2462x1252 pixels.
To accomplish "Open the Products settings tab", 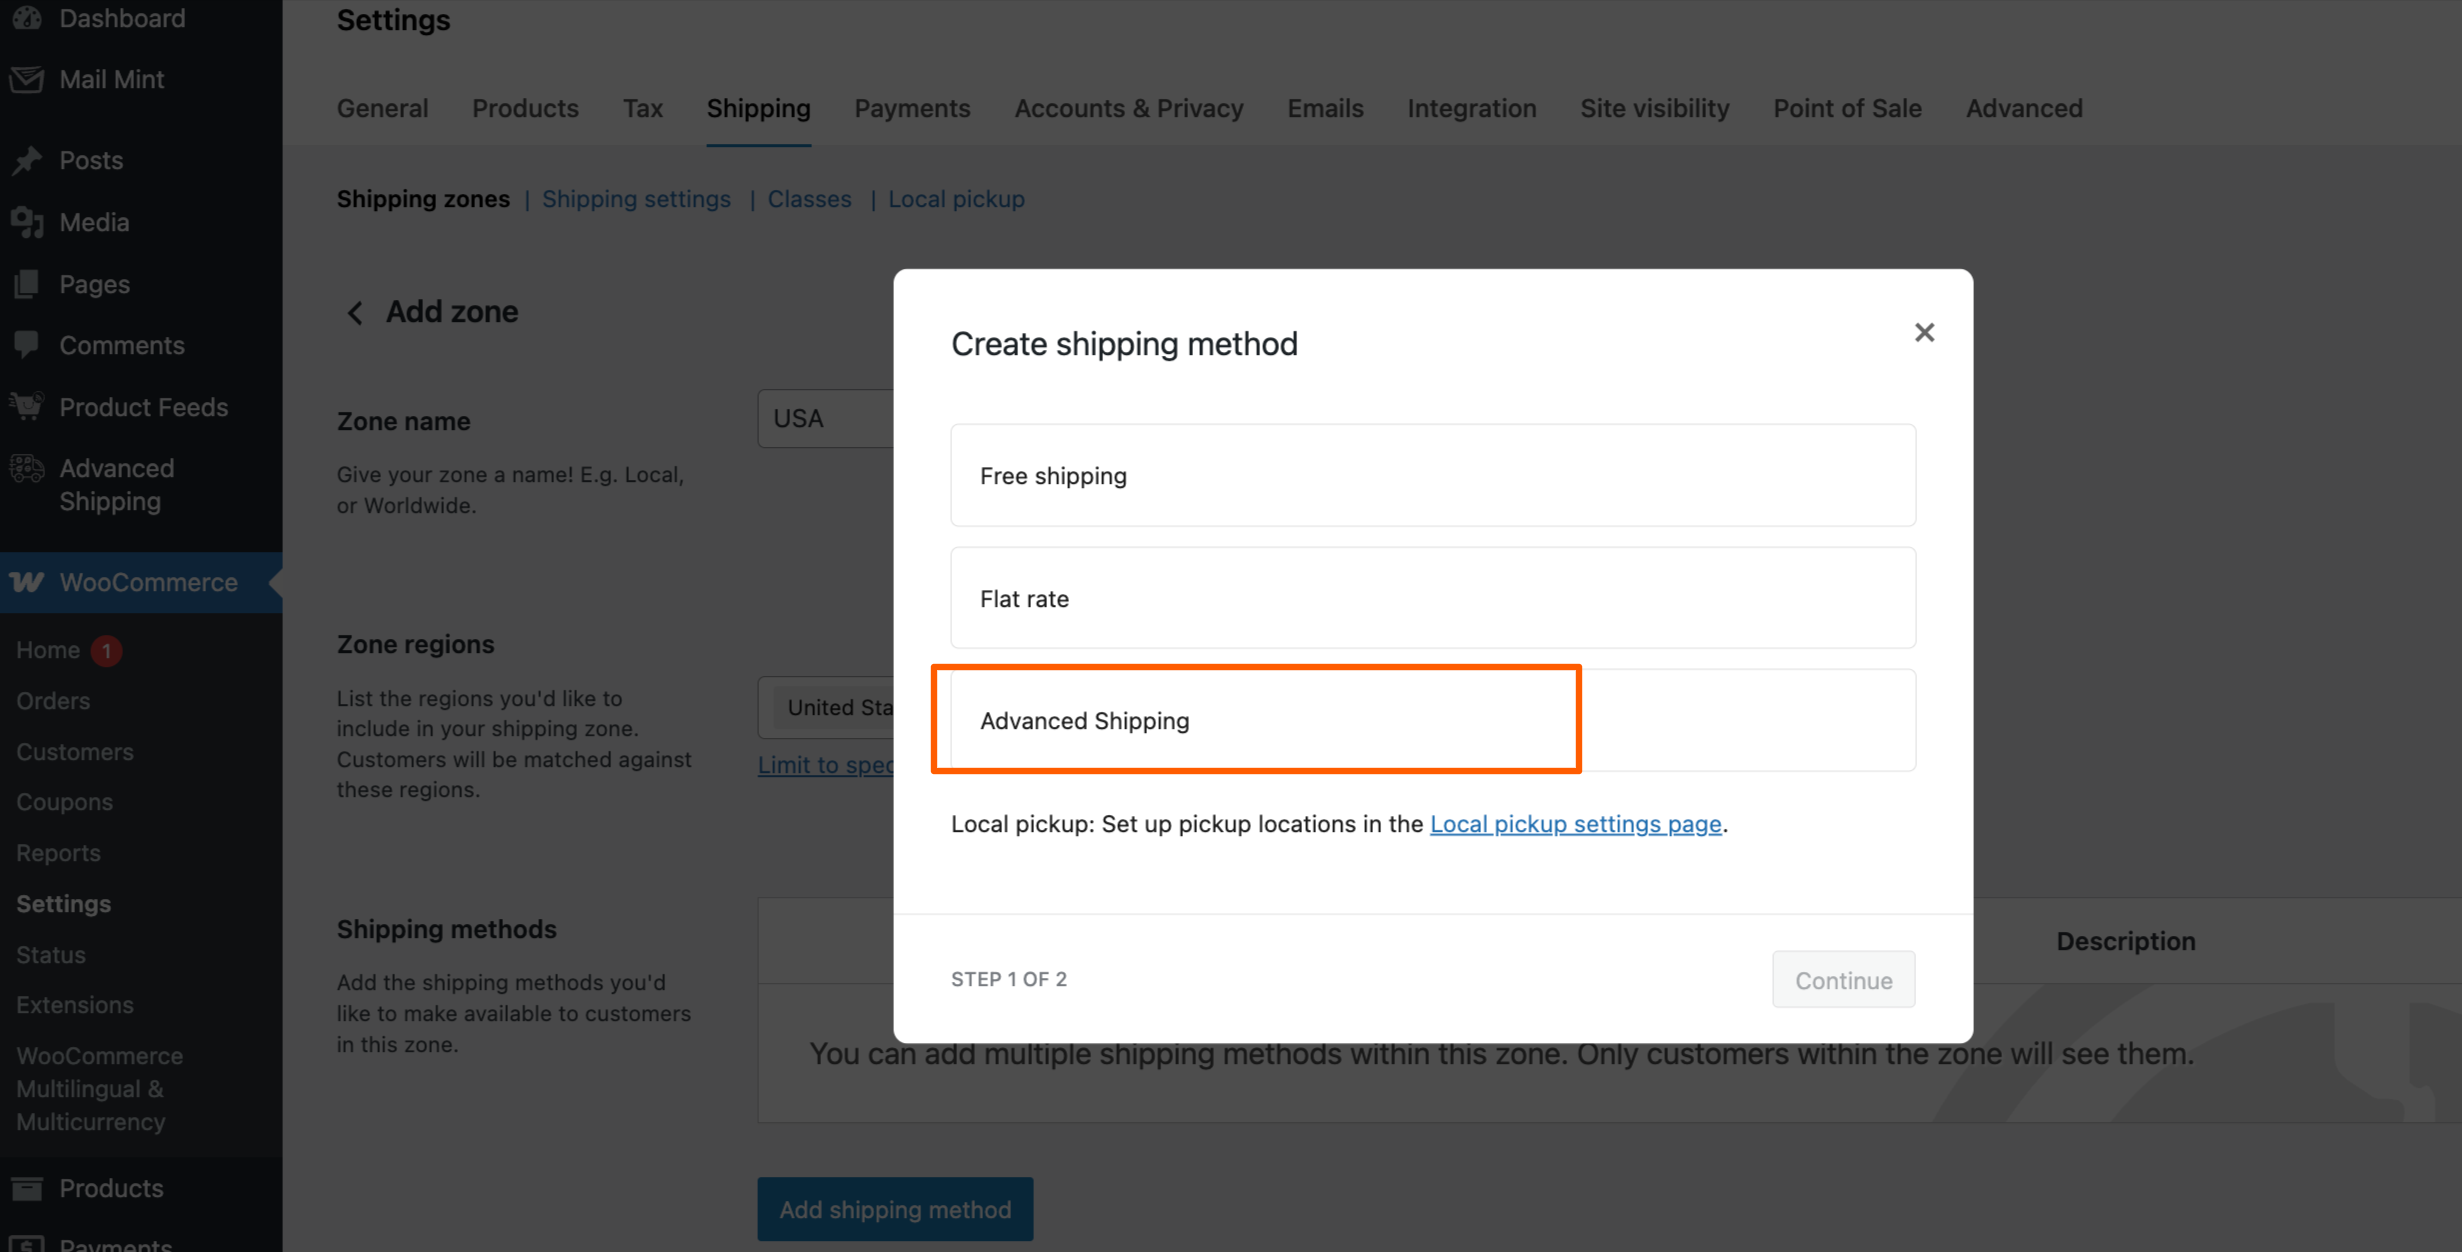I will tap(525, 108).
